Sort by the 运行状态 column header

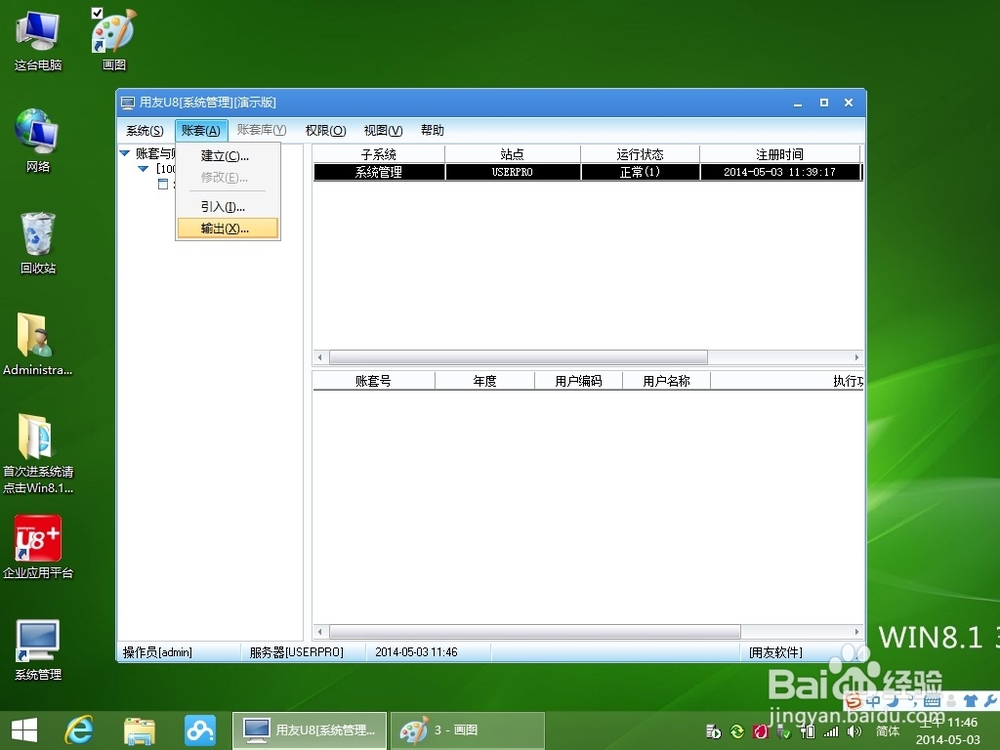pyautogui.click(x=640, y=154)
